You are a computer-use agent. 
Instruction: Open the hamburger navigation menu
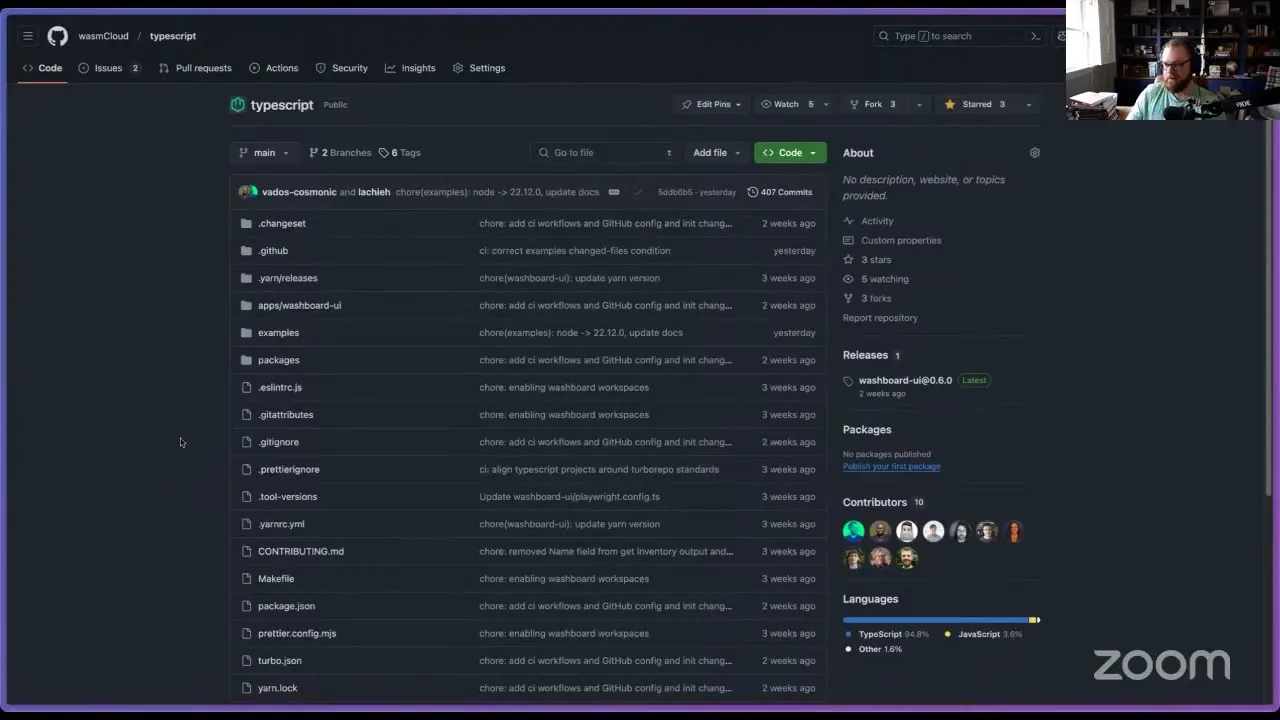click(x=28, y=36)
